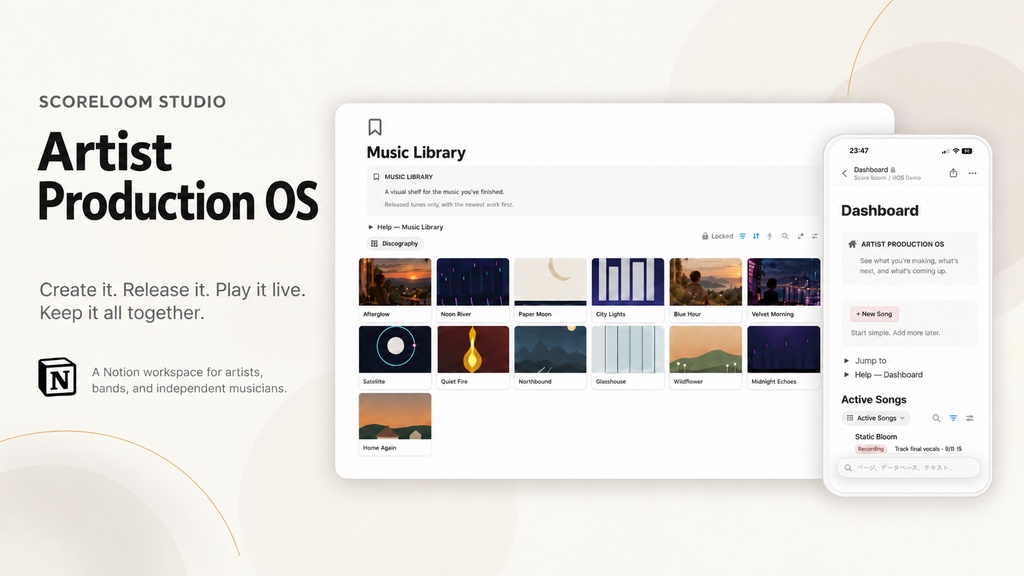
Task: Tap the settings sliders icon in Active Songs
Action: click(970, 418)
